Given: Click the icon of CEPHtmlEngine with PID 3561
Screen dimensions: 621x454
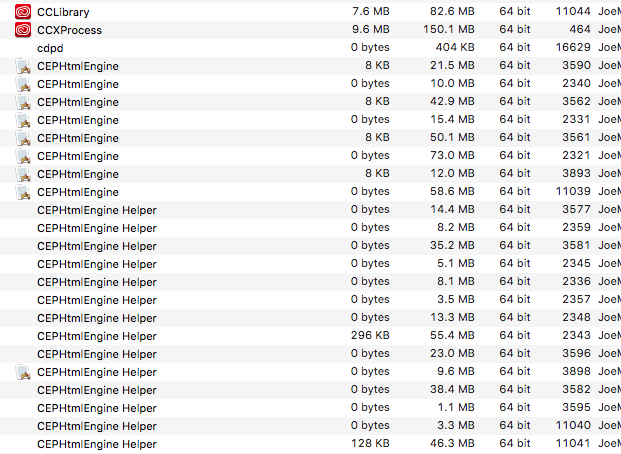Looking at the screenshot, I should [x=23, y=138].
